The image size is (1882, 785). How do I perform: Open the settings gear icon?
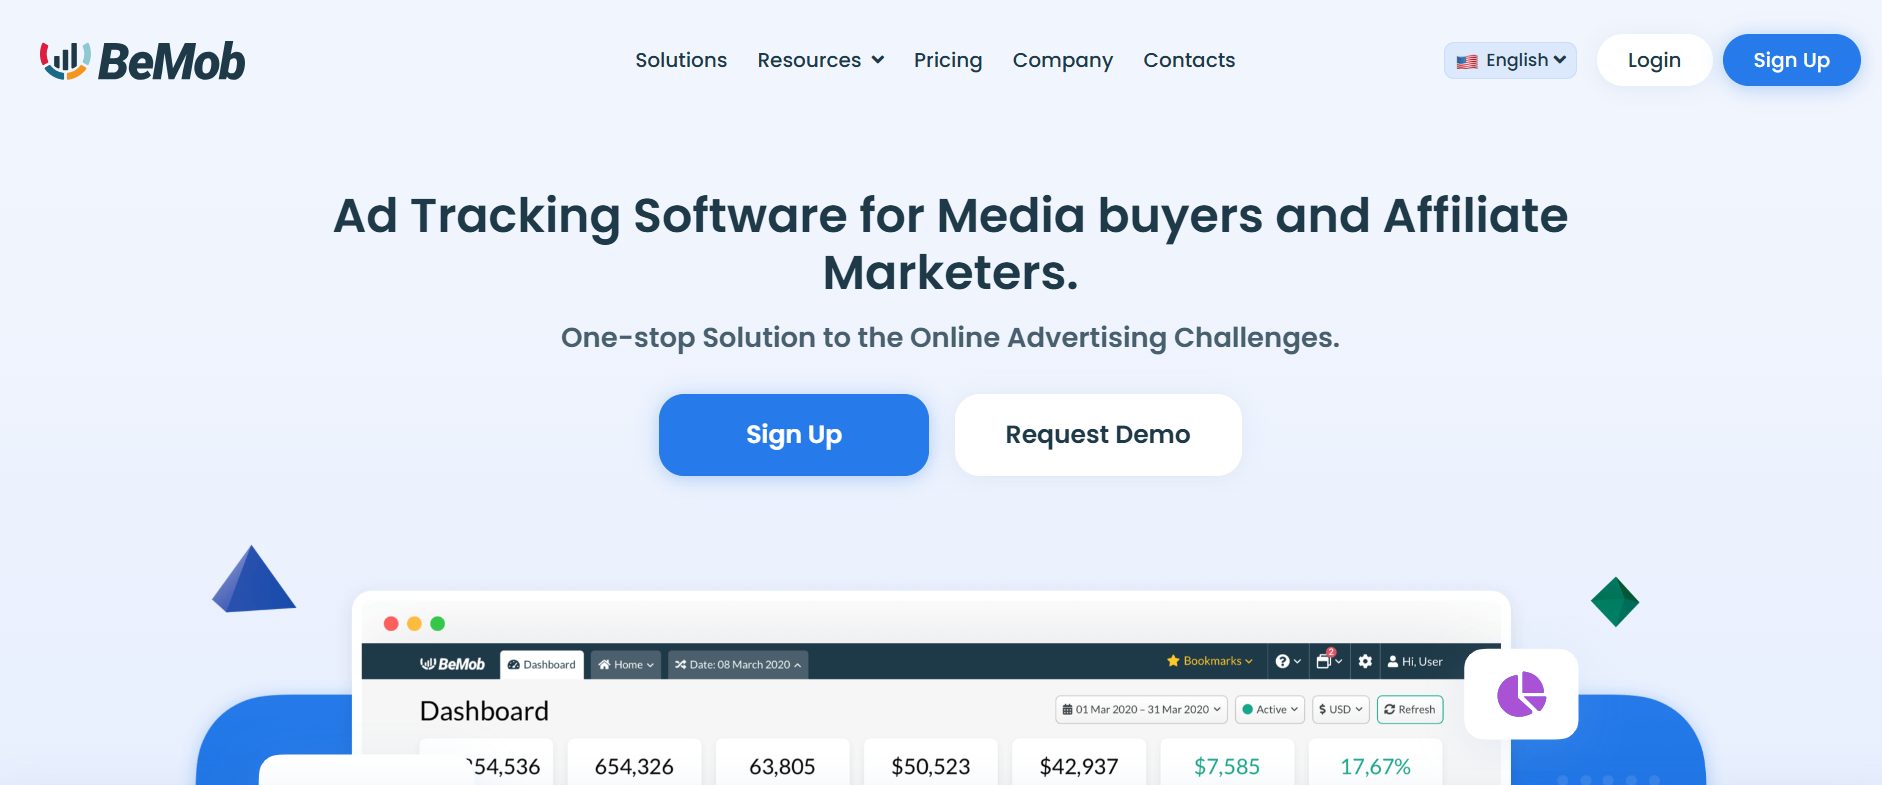(1365, 661)
